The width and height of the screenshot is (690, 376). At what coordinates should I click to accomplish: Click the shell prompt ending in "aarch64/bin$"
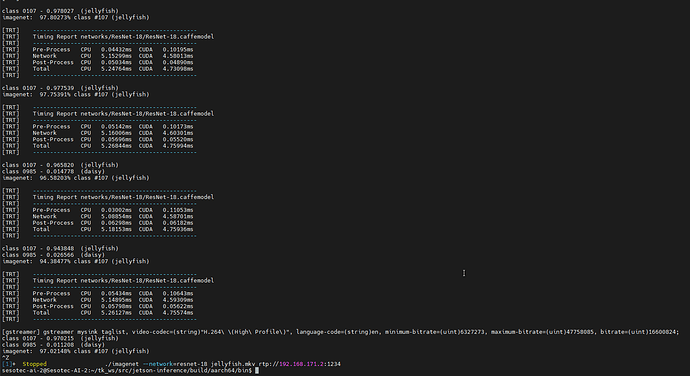click(127, 371)
